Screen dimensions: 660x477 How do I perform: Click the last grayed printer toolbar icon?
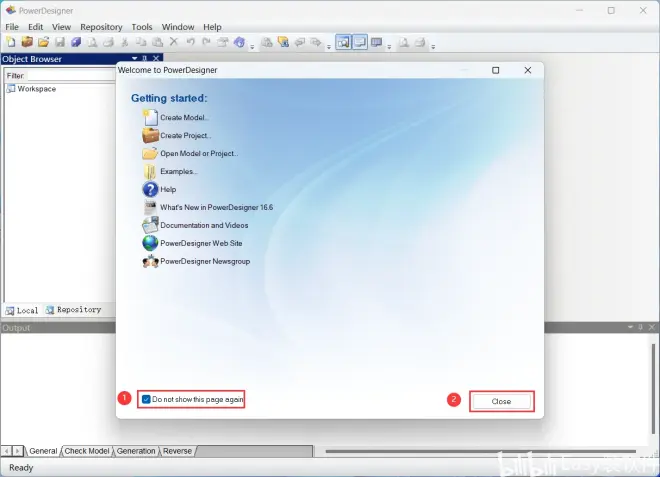click(x=420, y=42)
